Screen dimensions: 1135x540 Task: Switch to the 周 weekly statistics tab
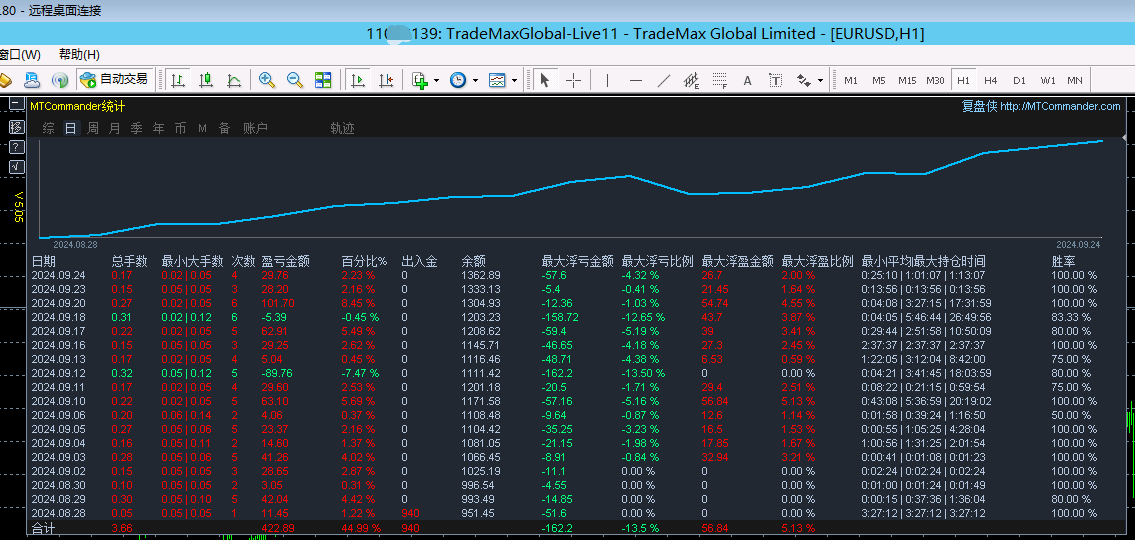93,128
